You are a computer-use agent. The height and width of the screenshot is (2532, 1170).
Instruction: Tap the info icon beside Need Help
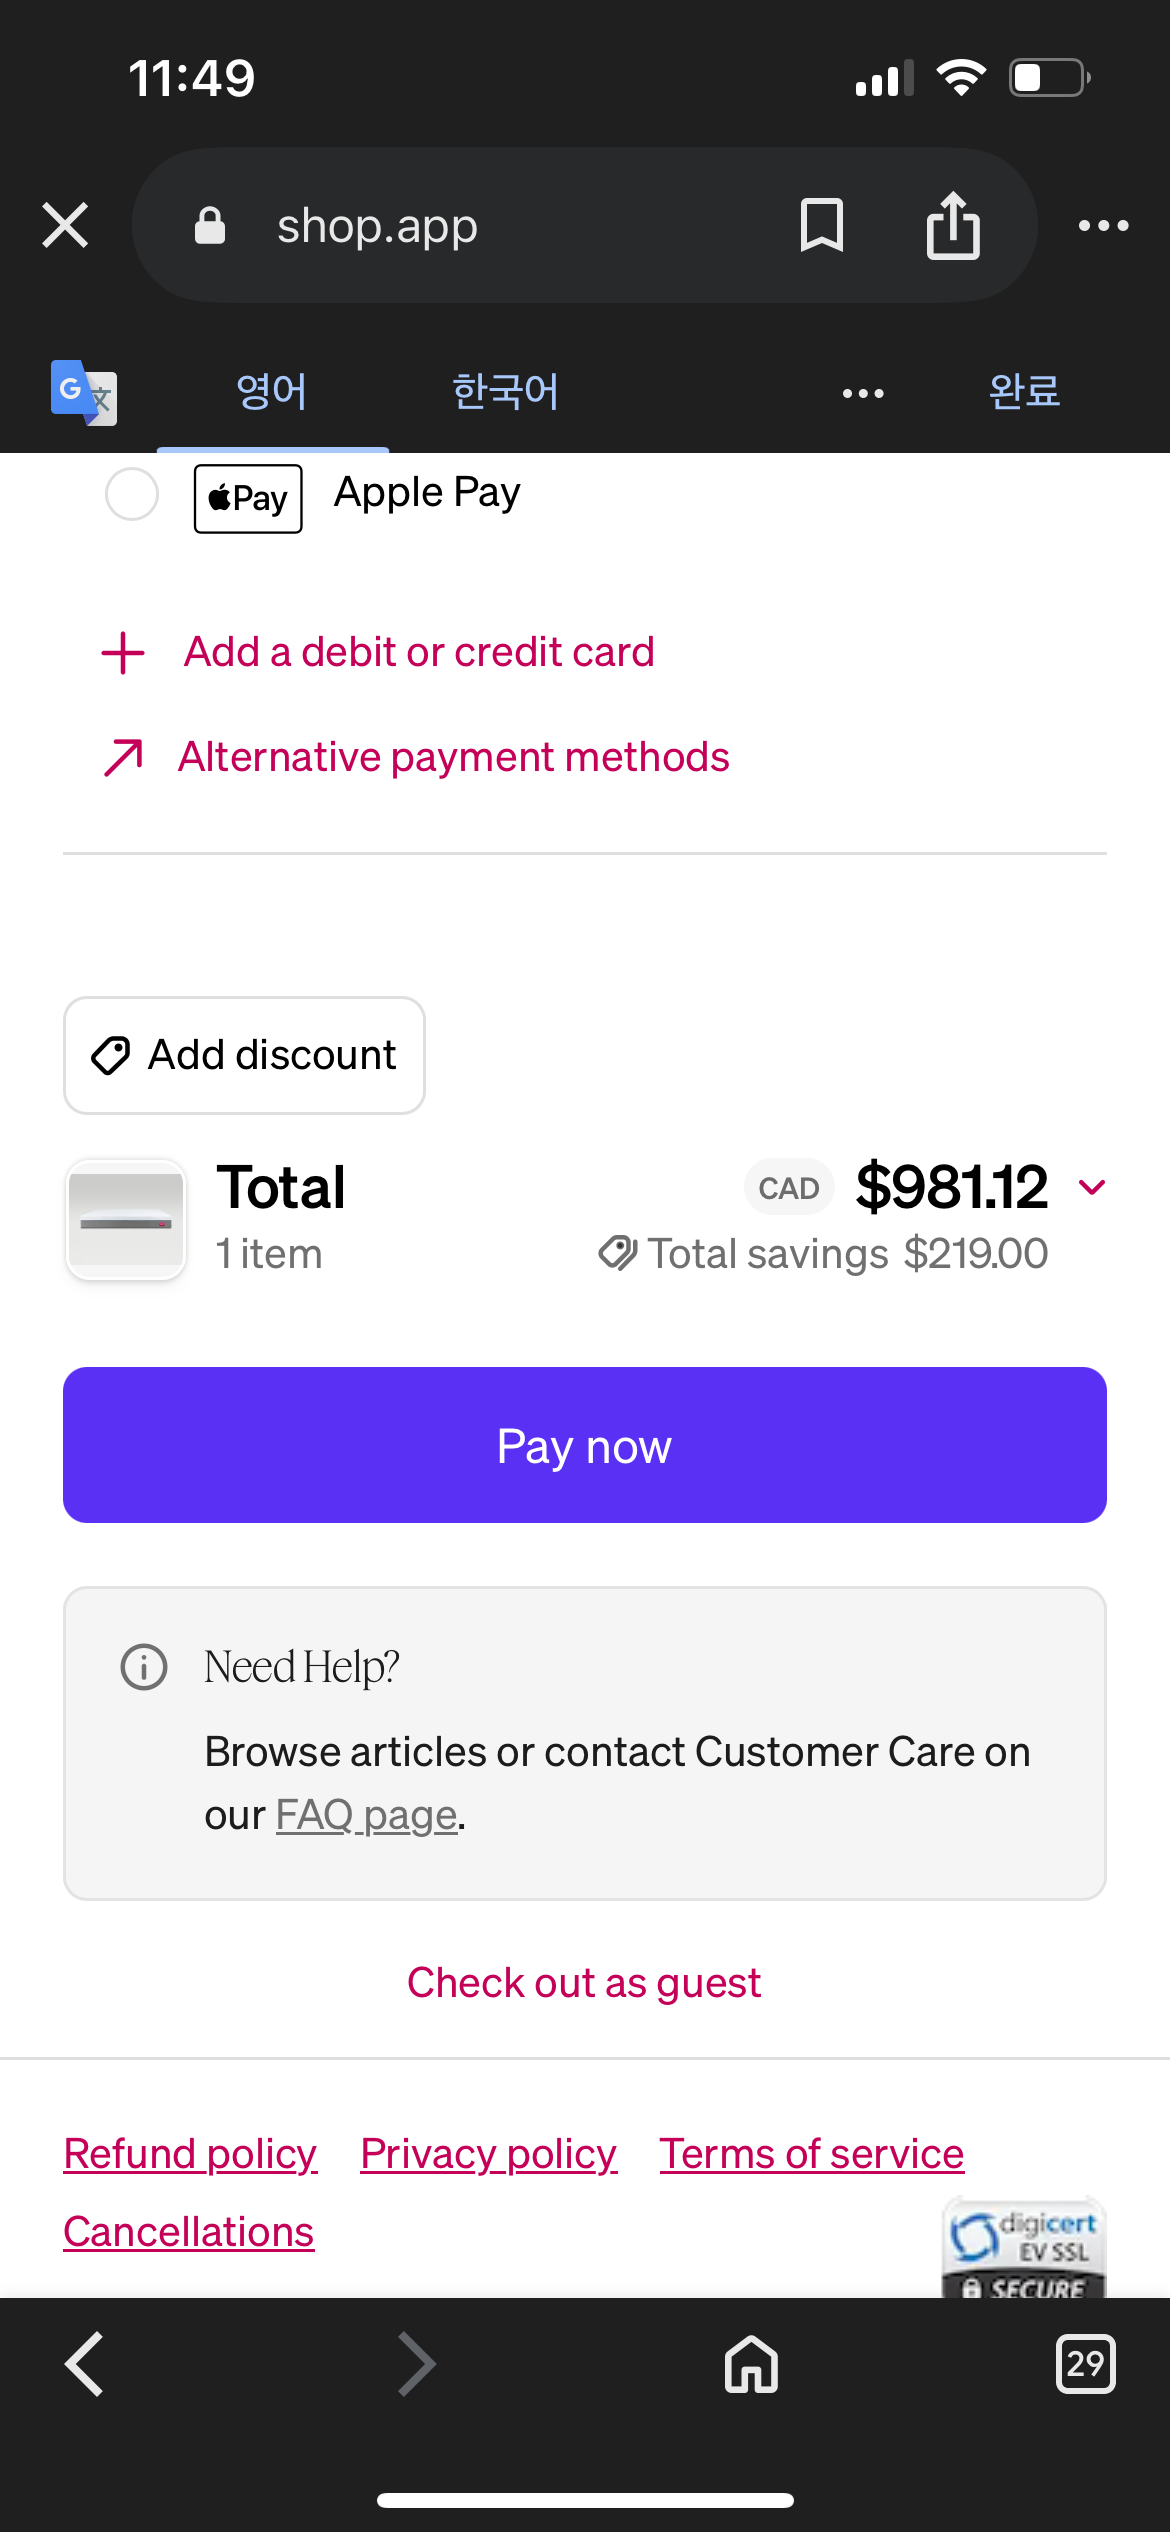click(x=144, y=1667)
